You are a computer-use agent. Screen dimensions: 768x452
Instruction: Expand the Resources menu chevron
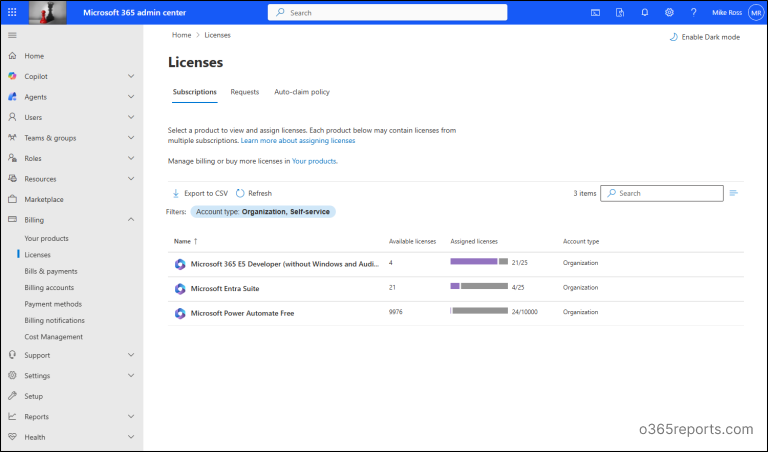[x=131, y=179]
